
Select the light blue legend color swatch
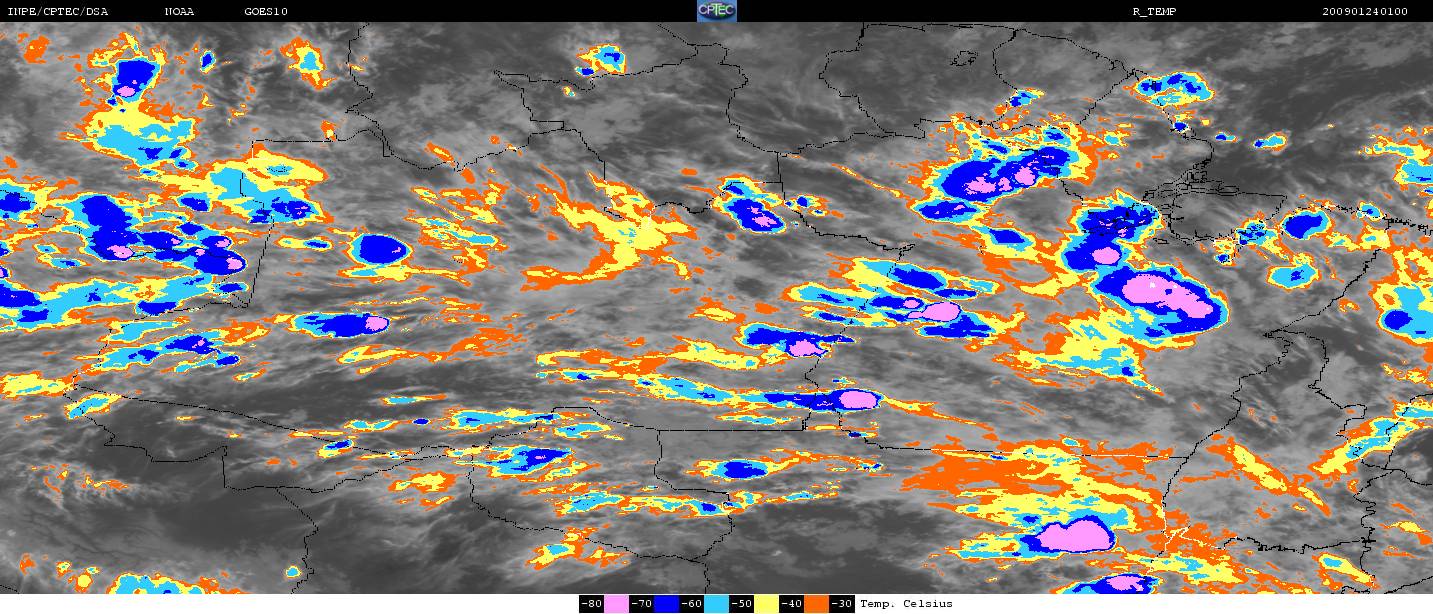click(716, 604)
